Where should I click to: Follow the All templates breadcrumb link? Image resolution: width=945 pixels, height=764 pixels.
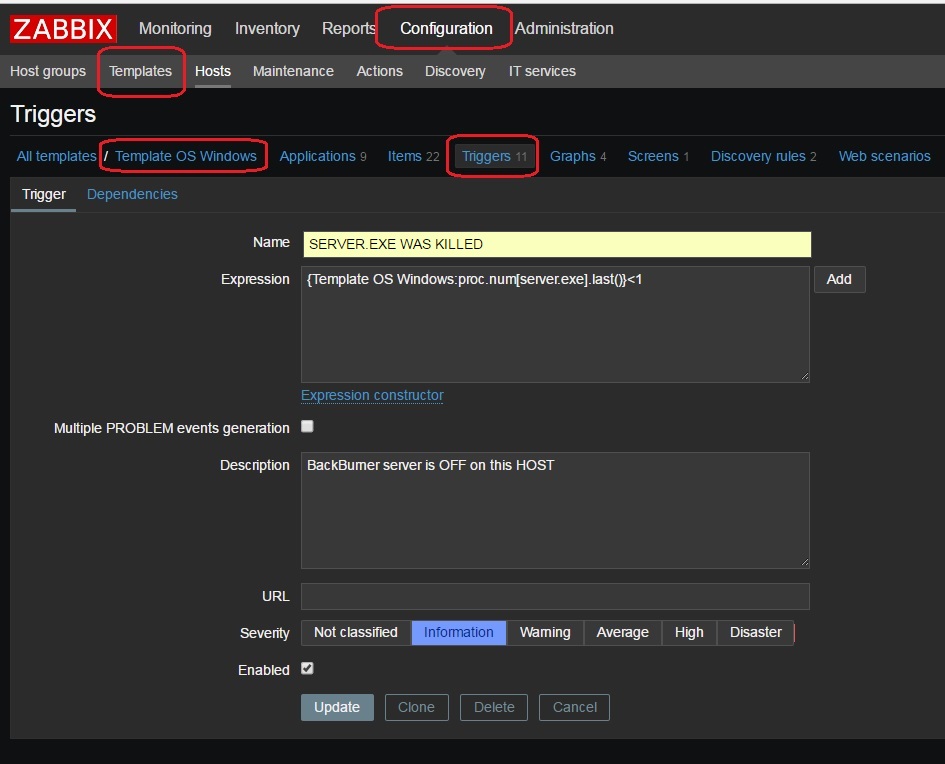click(57, 156)
